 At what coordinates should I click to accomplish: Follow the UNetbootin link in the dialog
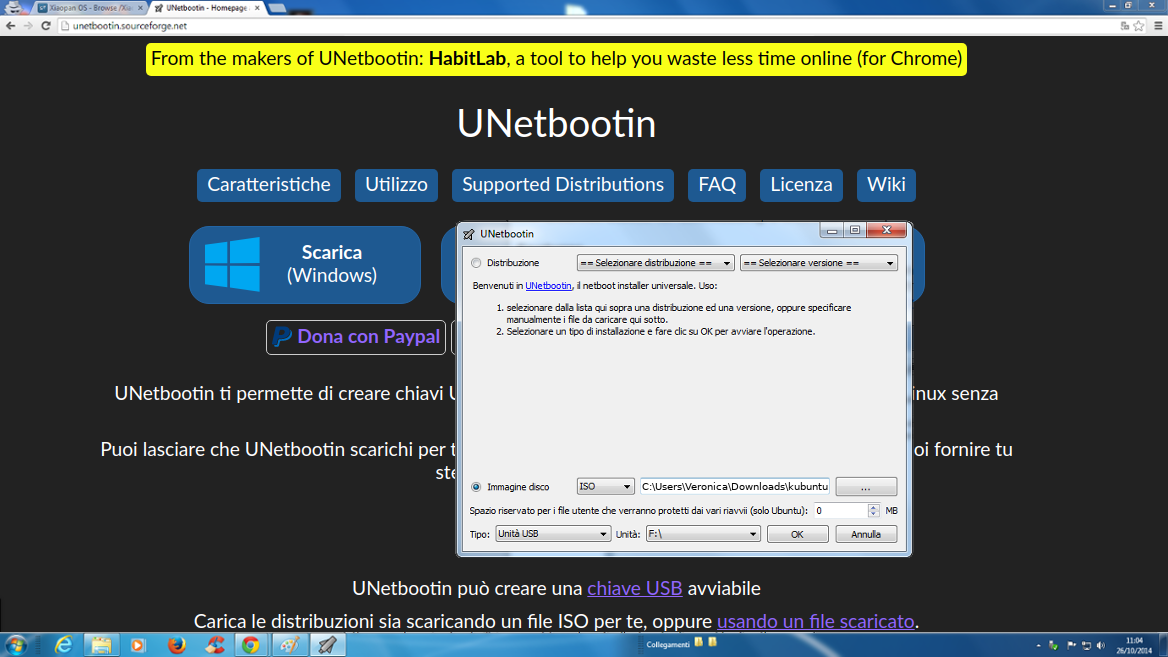548,286
